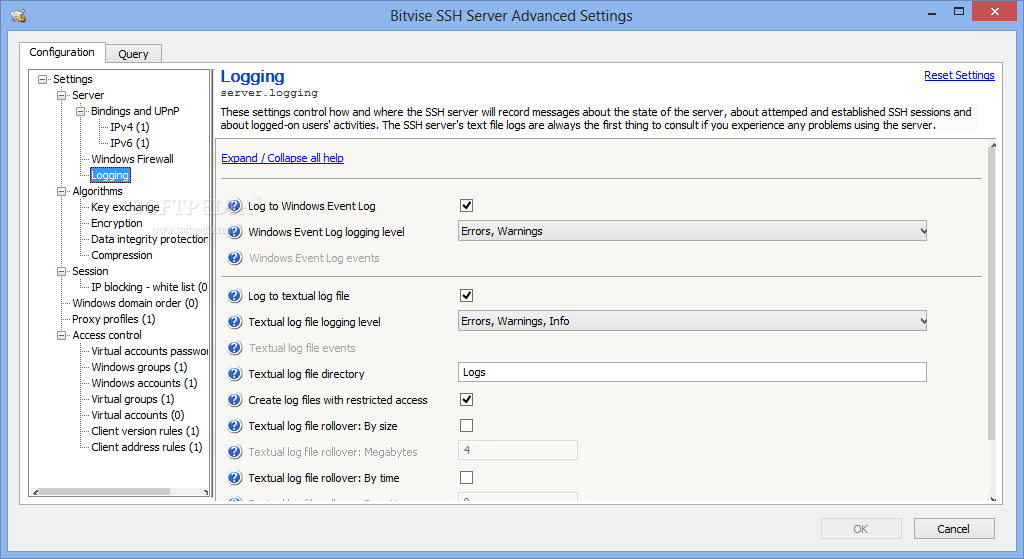Select Access control tree label
Image resolution: width=1024 pixels, height=559 pixels.
tap(107, 335)
